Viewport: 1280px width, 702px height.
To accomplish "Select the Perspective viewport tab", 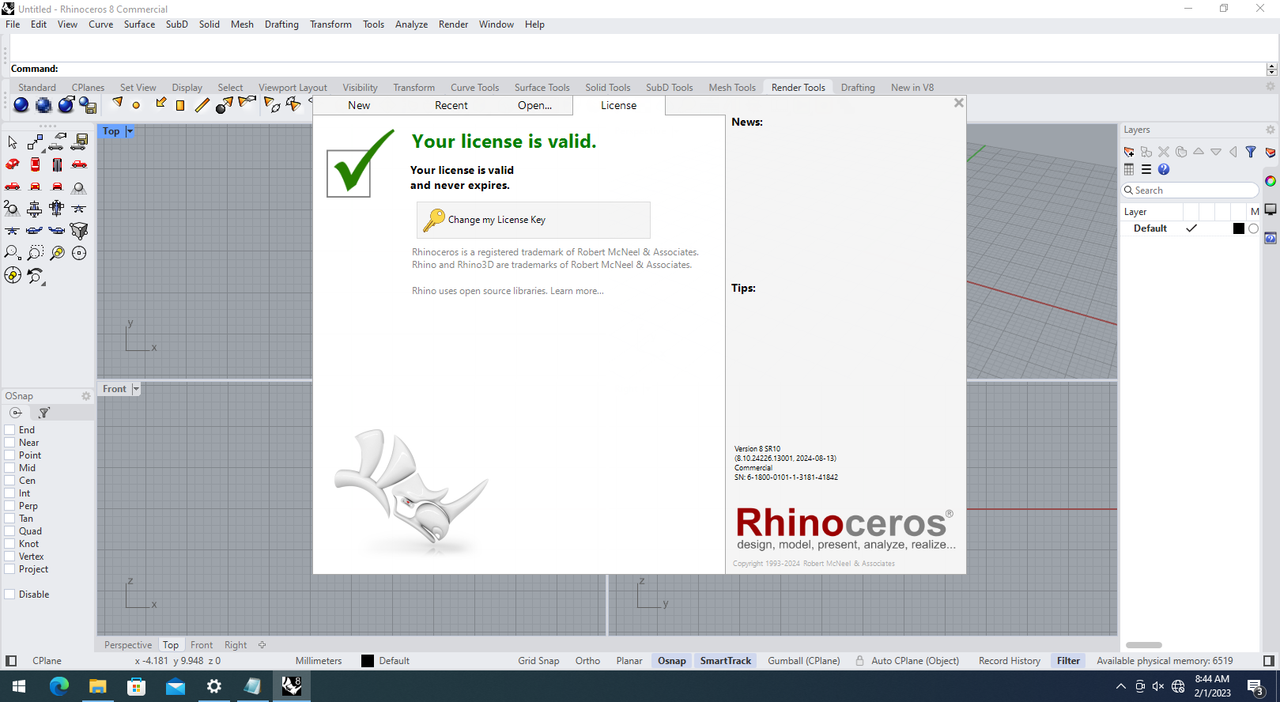I will coord(128,645).
